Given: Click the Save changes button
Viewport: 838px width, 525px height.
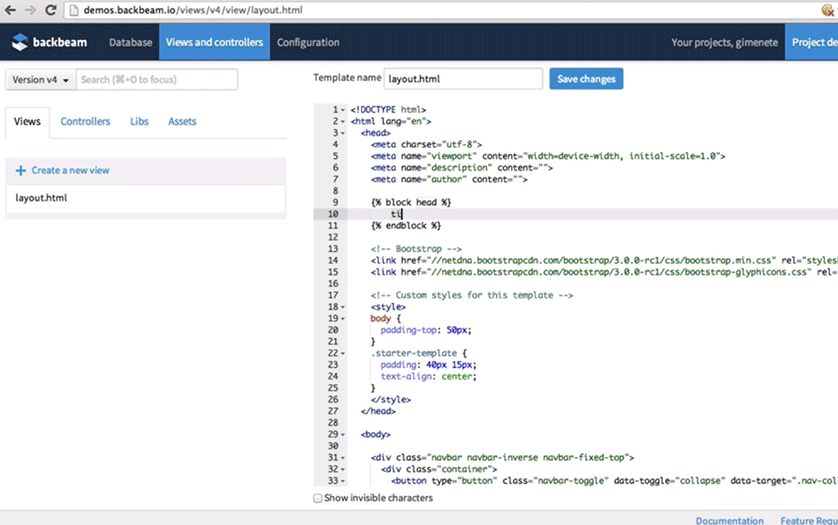Looking at the screenshot, I should [x=586, y=79].
